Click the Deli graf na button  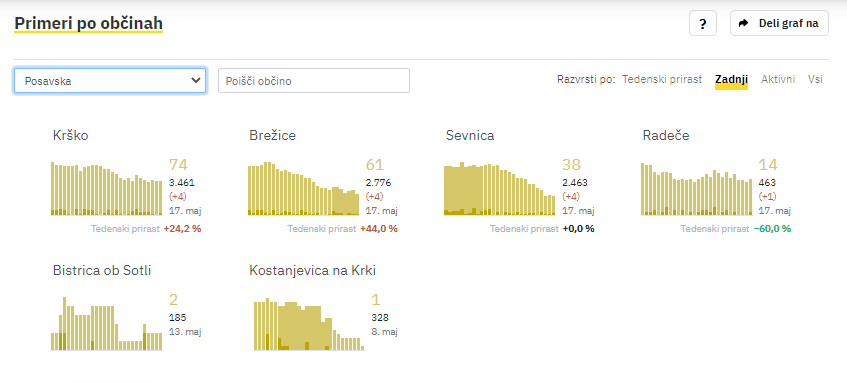click(779, 23)
